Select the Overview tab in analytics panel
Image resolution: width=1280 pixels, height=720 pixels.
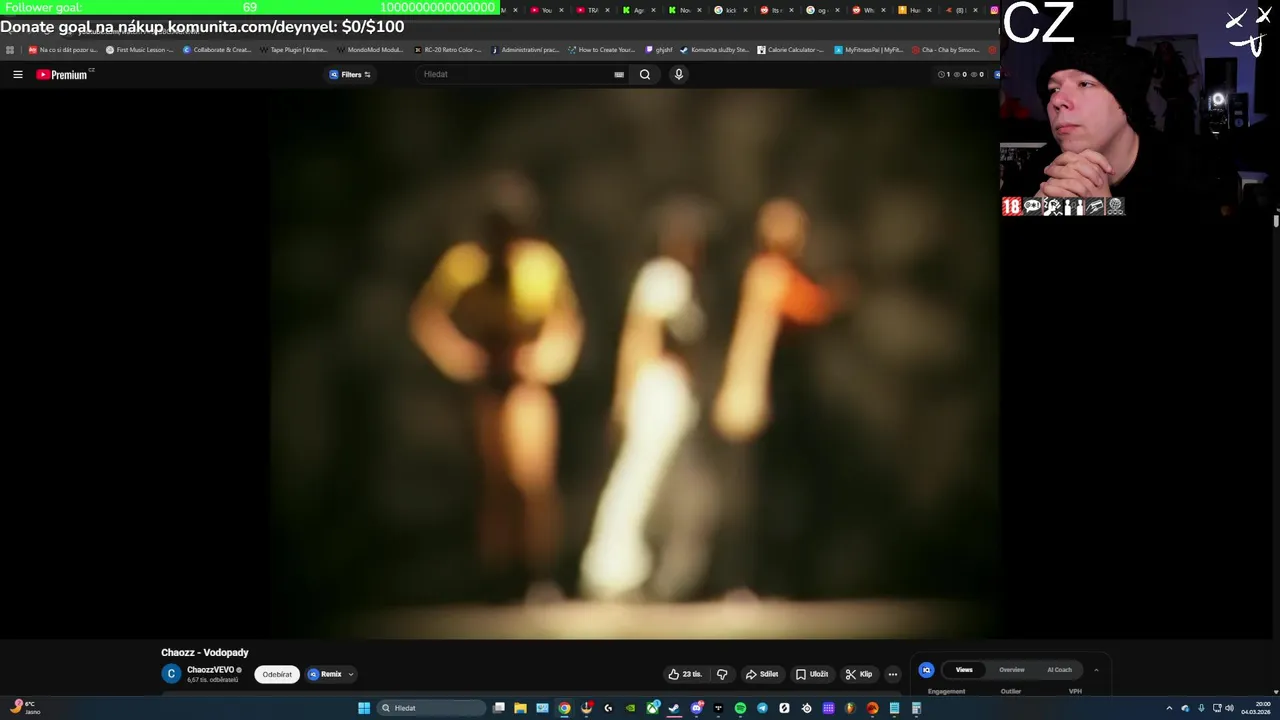[x=1012, y=670]
